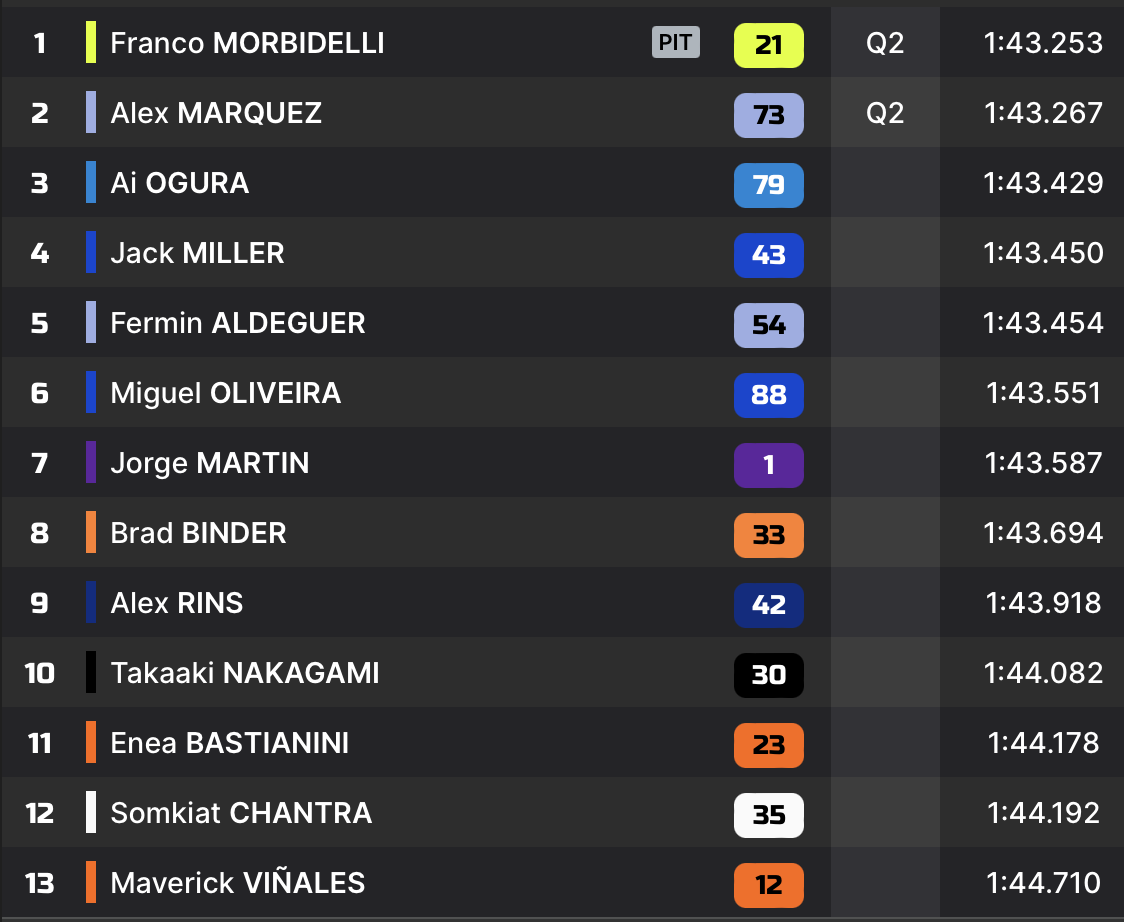This screenshot has height=922, width=1124.
Task: Click the orange number 12 badge
Action: point(768,885)
